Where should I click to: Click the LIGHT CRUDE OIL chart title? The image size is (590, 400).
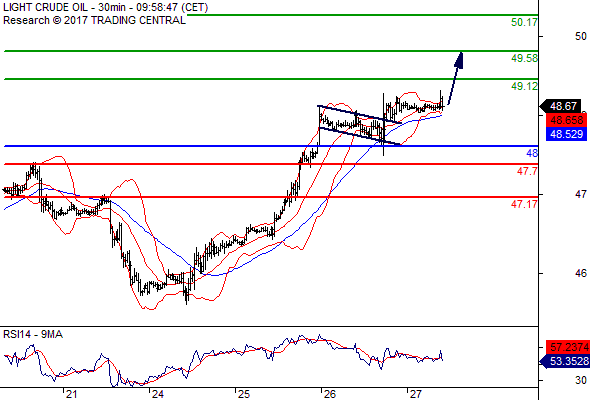[x=106, y=7]
